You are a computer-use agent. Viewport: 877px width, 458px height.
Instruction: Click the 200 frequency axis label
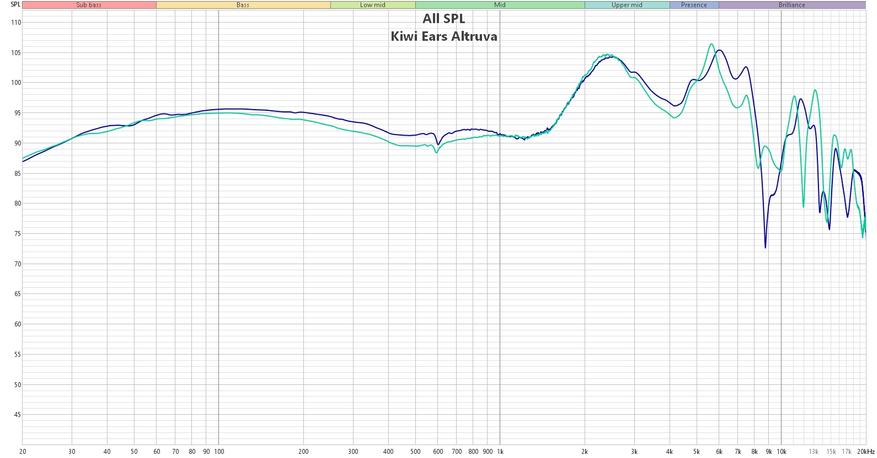click(x=303, y=451)
